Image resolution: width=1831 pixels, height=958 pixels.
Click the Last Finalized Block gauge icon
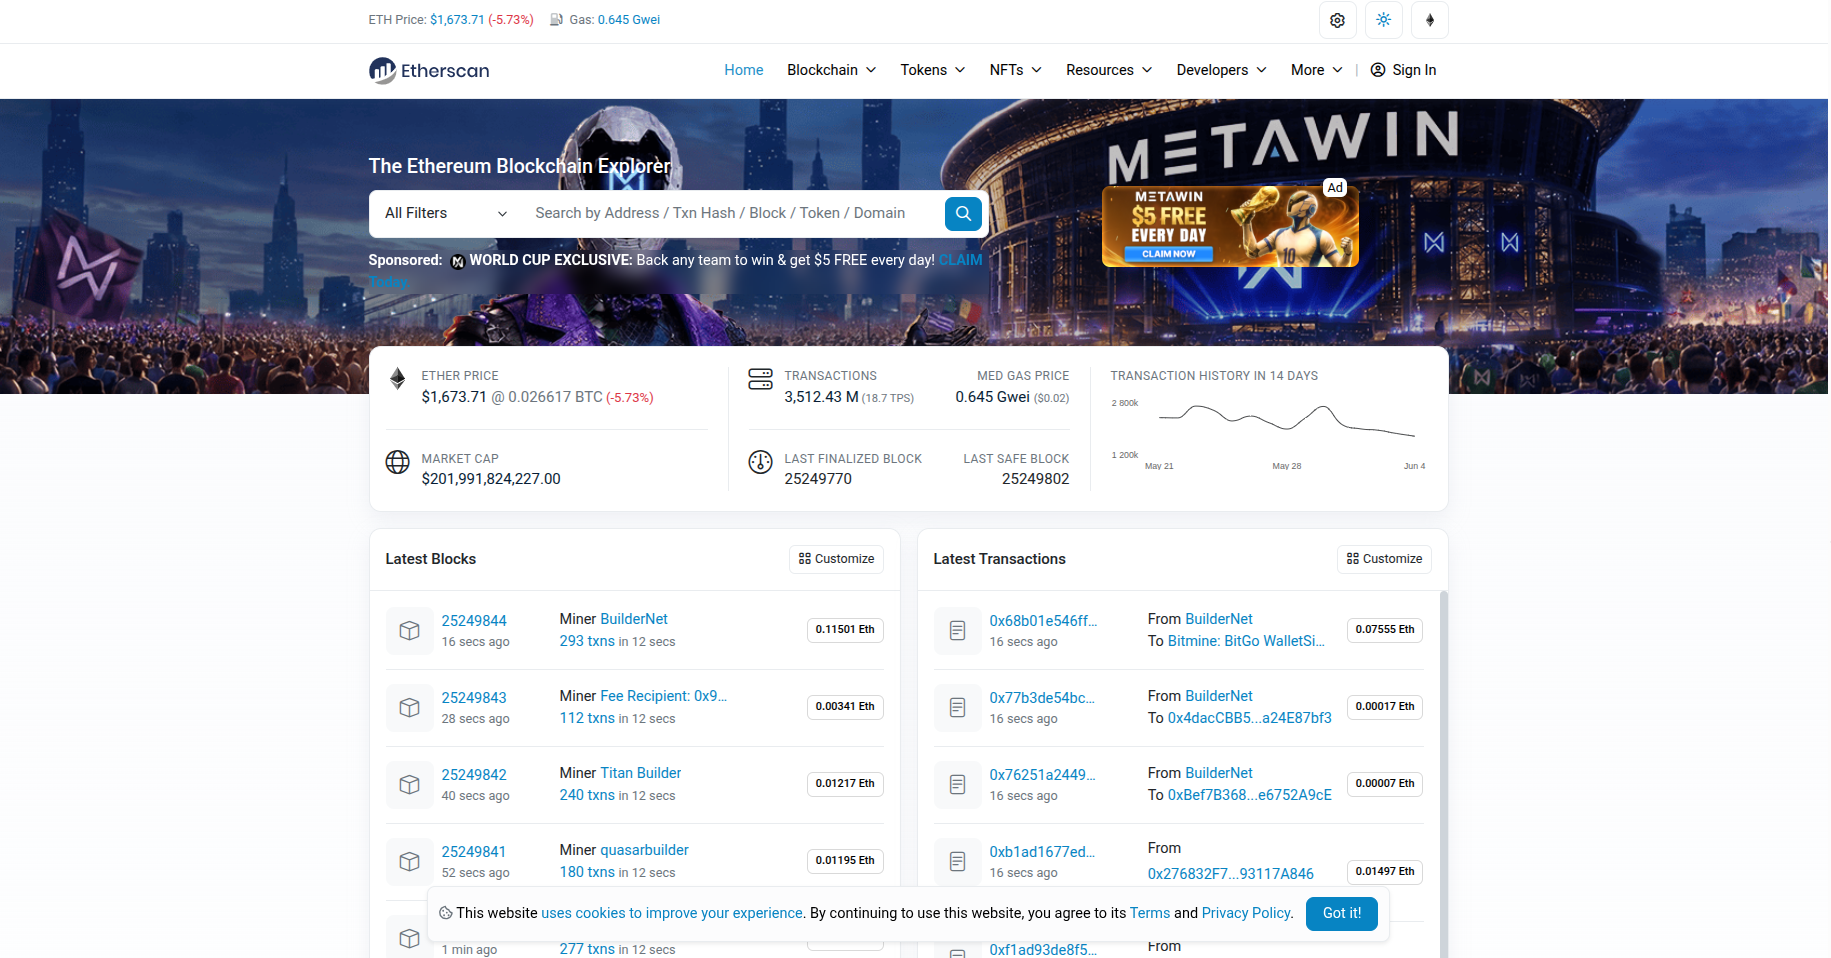click(x=760, y=461)
